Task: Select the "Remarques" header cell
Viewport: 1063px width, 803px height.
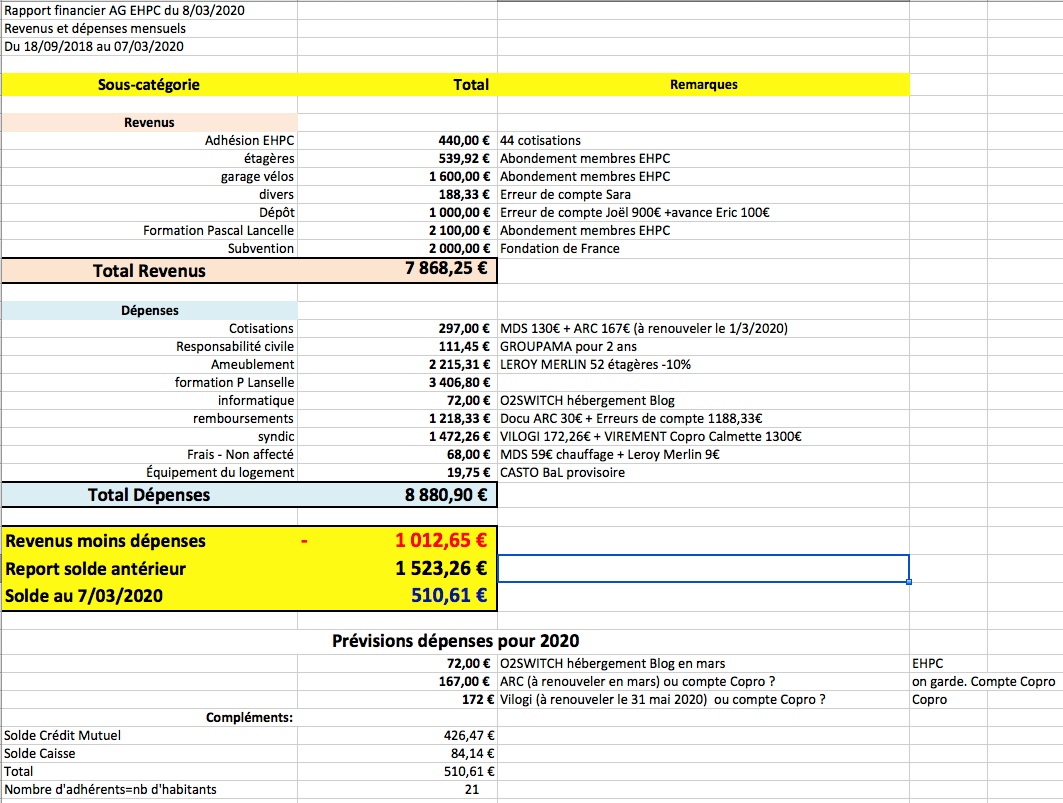Action: 703,85
